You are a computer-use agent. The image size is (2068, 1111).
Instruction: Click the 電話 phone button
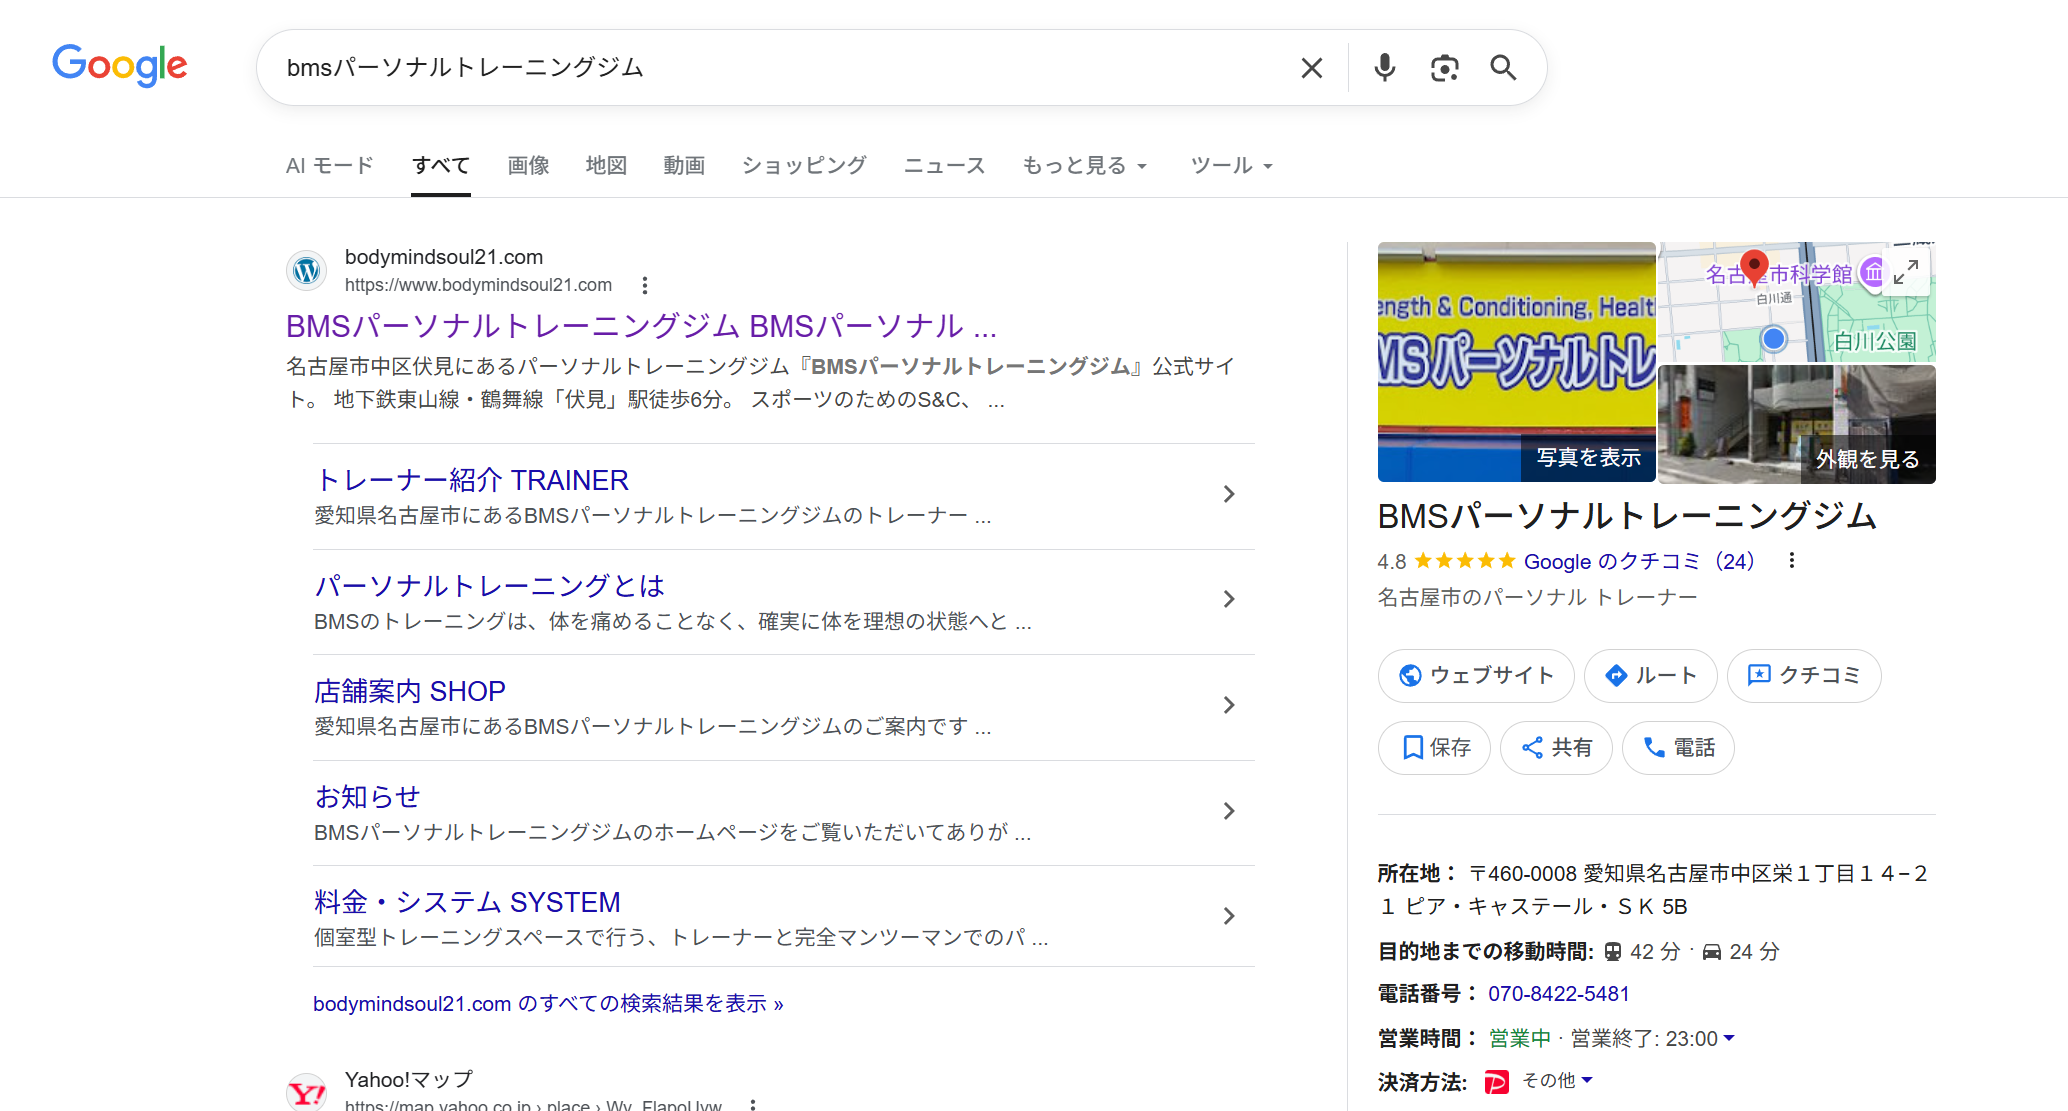click(1677, 748)
